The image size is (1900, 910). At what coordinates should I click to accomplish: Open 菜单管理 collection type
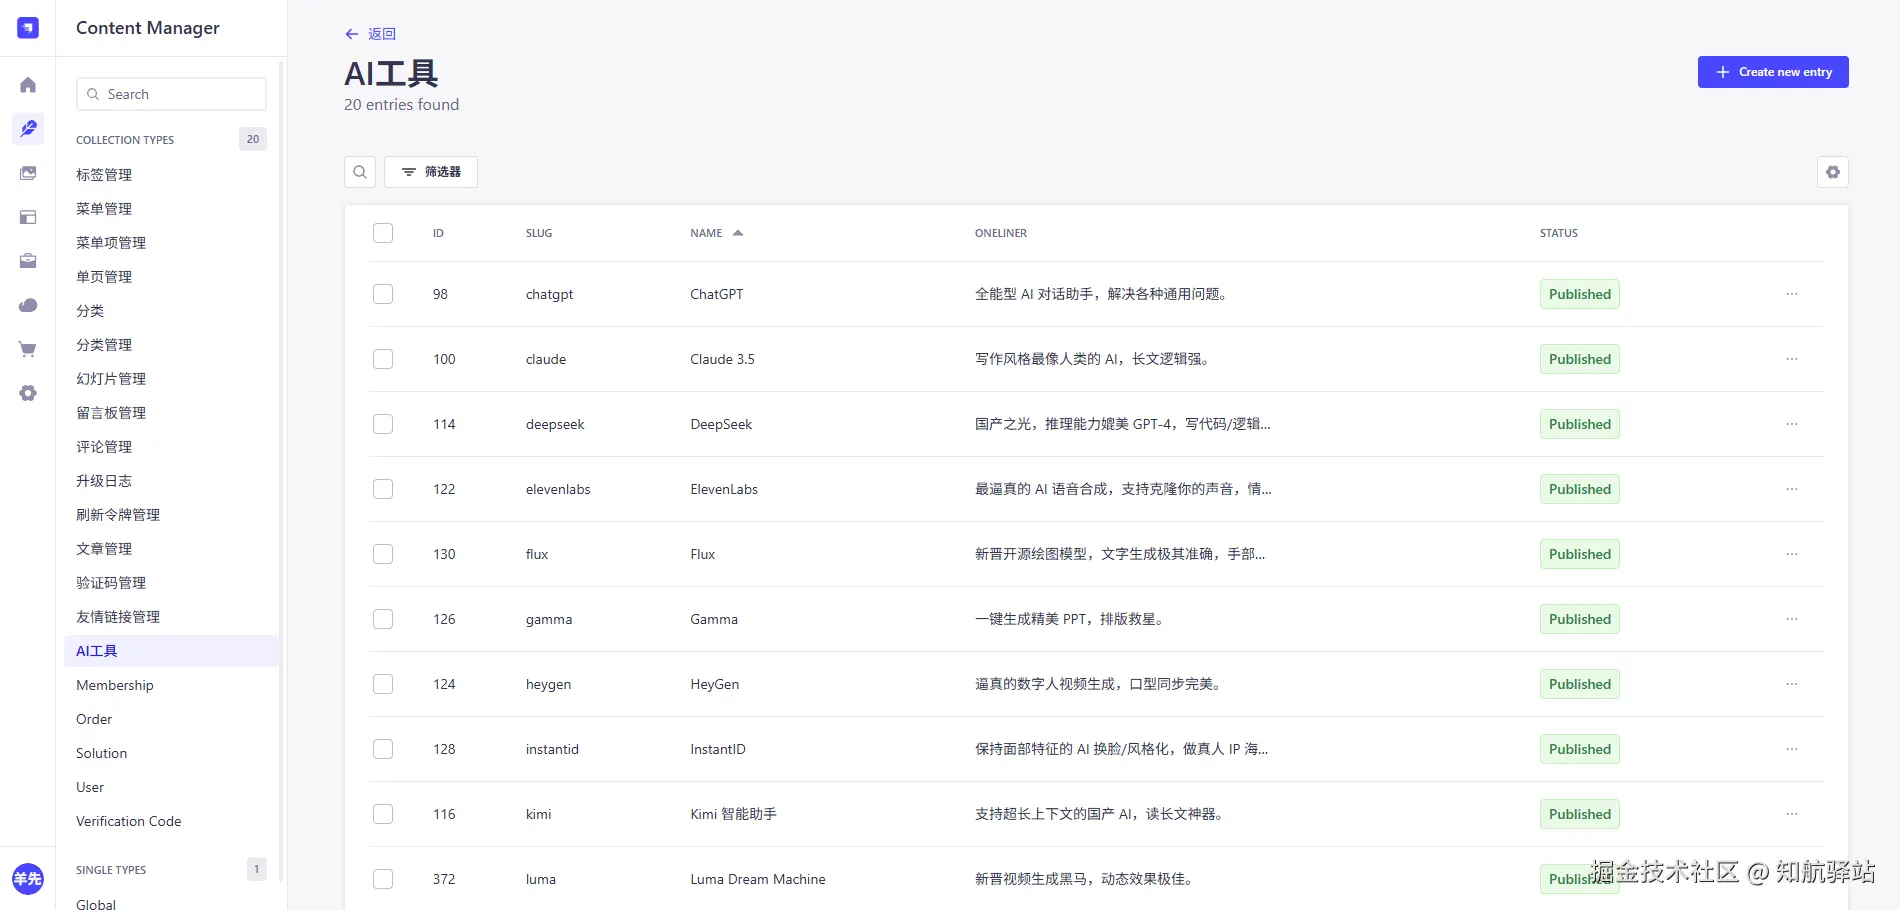click(104, 209)
